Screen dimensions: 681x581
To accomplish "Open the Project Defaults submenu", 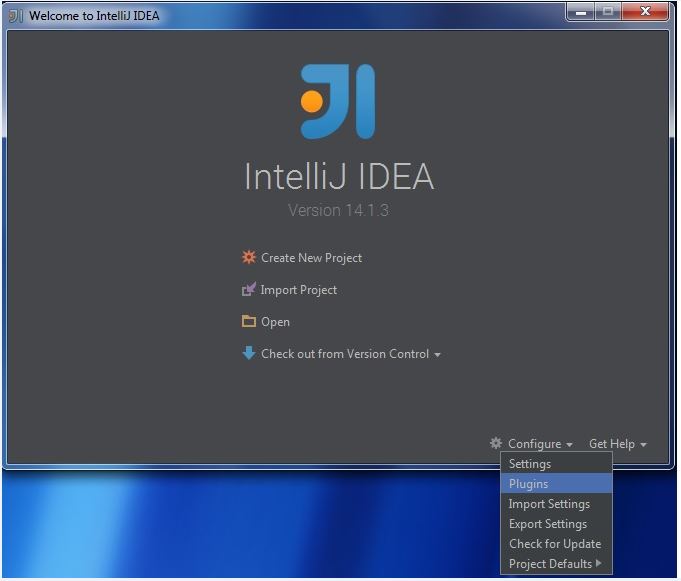I will 556,564.
